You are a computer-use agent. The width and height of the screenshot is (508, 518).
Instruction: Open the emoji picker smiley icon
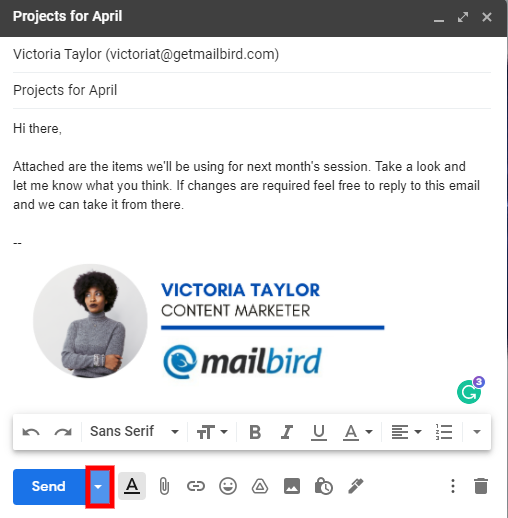228,486
